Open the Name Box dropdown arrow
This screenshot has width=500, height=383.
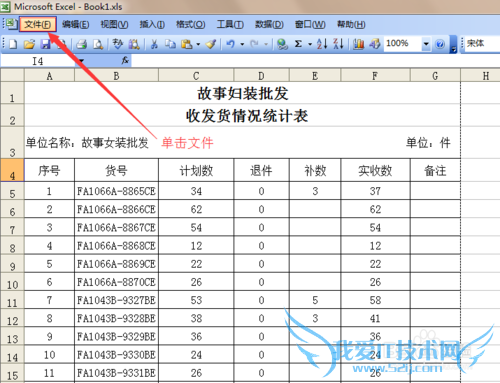coord(81,61)
